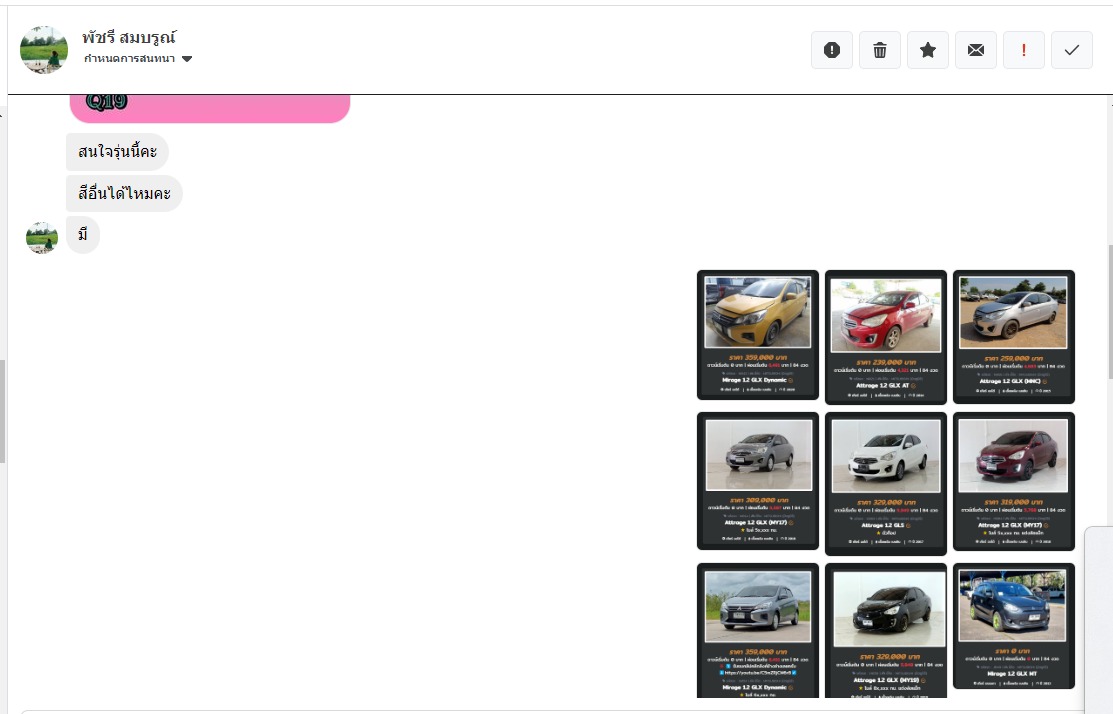Open white Attrage 1.2 GLS 329,000 image
Viewport: 1113px width, 714px height.
pos(886,484)
